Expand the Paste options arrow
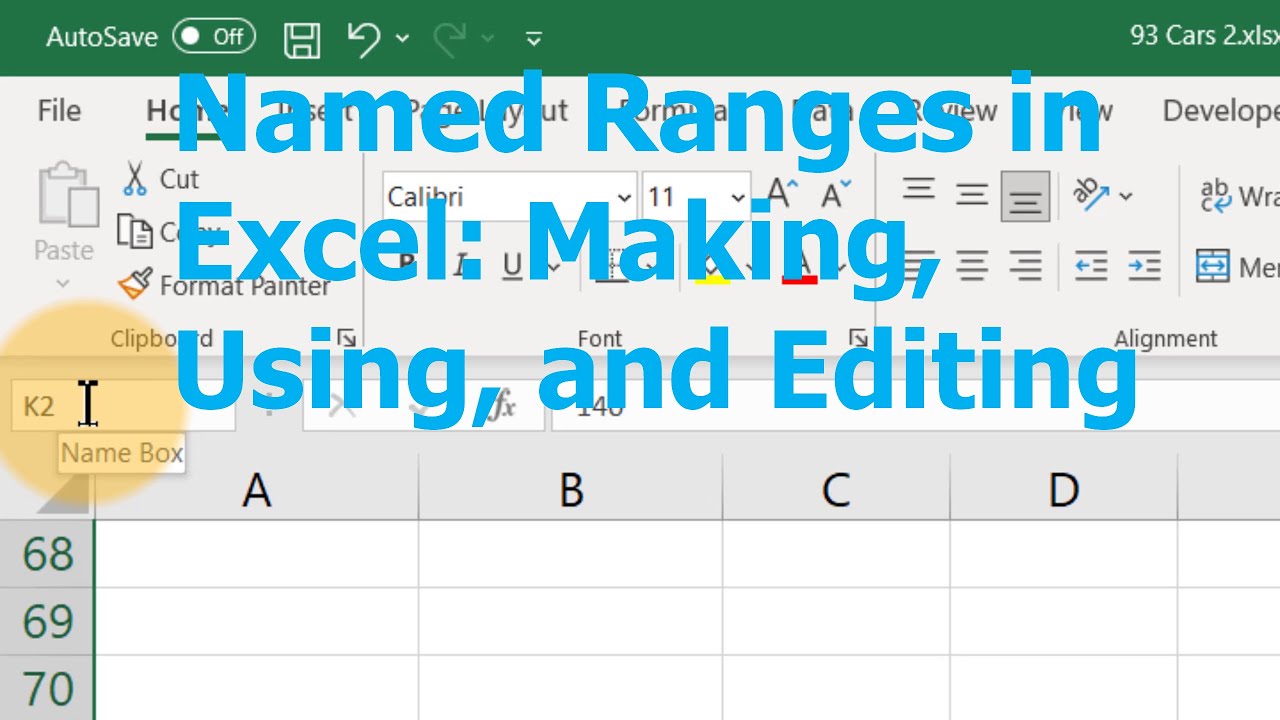 point(64,284)
